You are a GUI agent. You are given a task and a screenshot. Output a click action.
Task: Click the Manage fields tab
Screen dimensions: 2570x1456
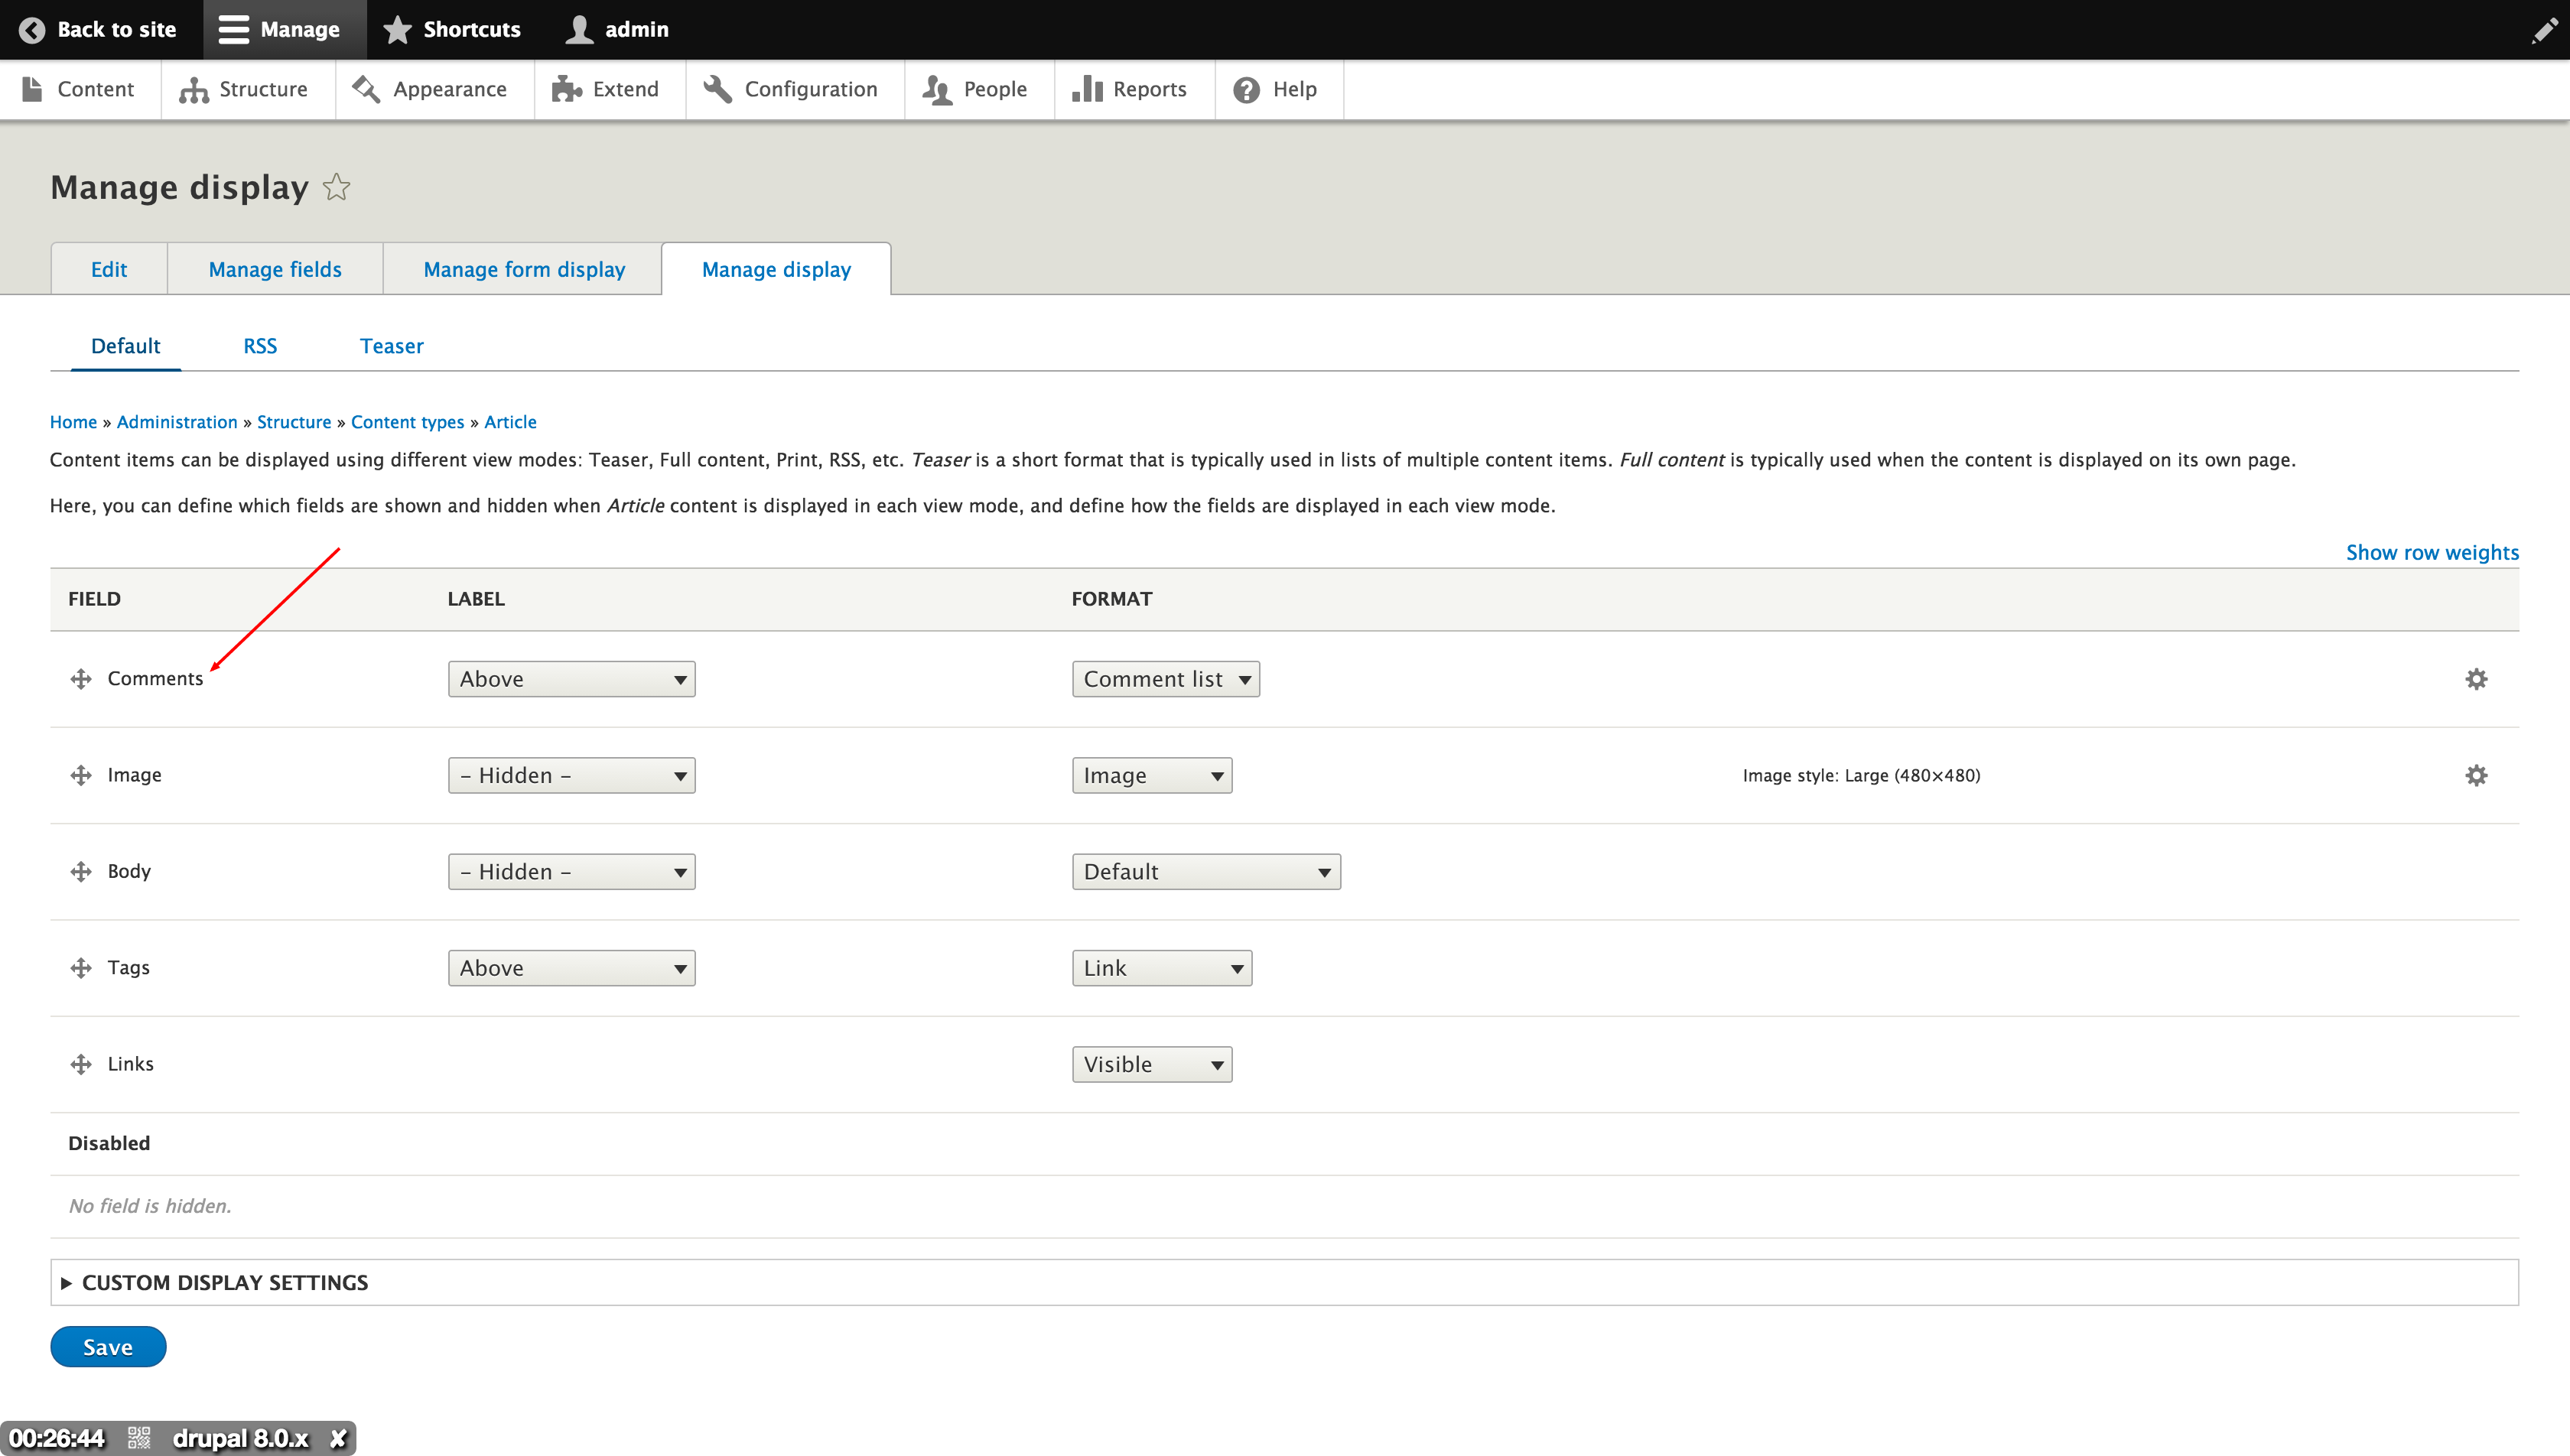[x=274, y=268]
